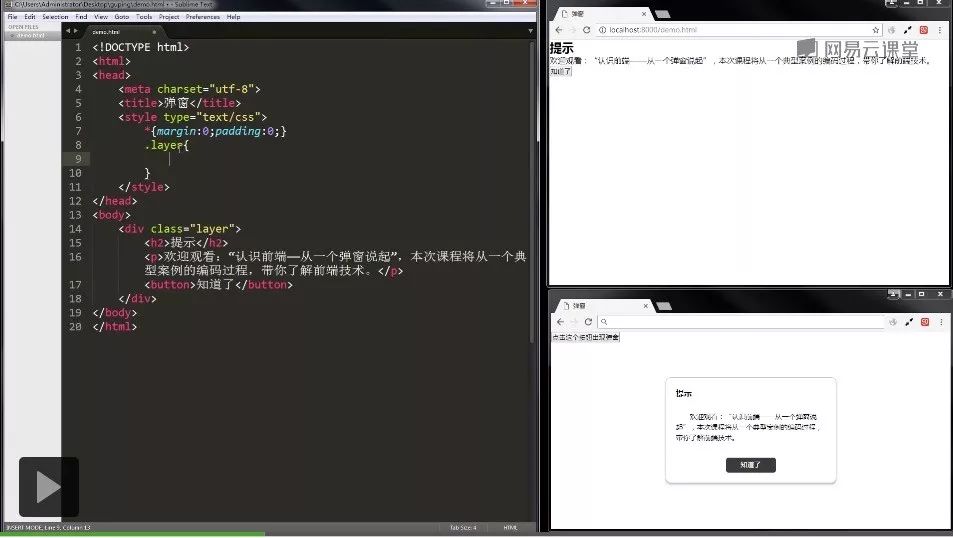
Task: Open the Preferences menu
Action: click(x=202, y=17)
